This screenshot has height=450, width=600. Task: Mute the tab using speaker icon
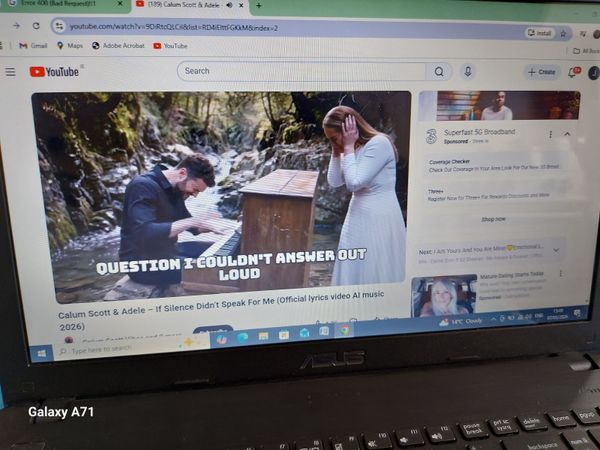[x=230, y=5]
